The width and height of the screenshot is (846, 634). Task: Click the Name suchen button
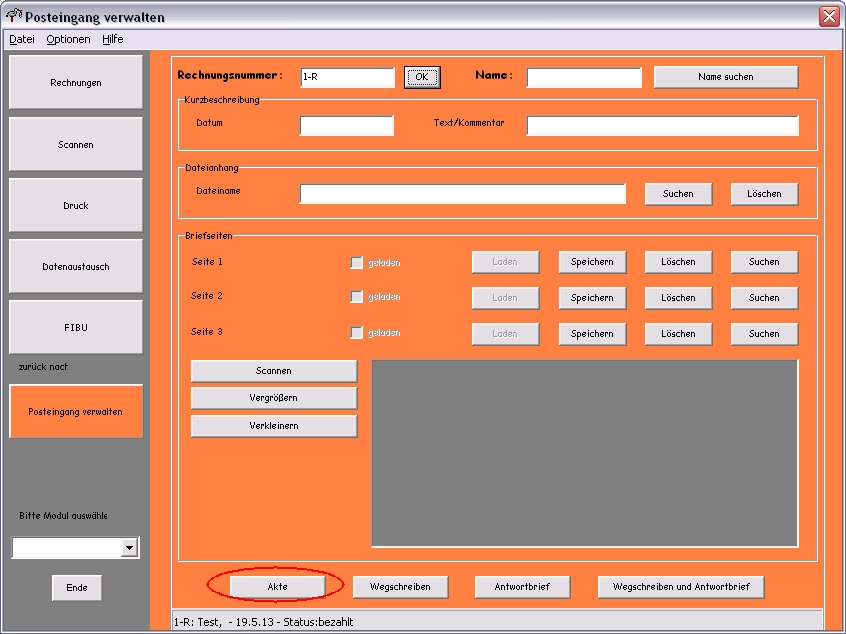tap(726, 77)
